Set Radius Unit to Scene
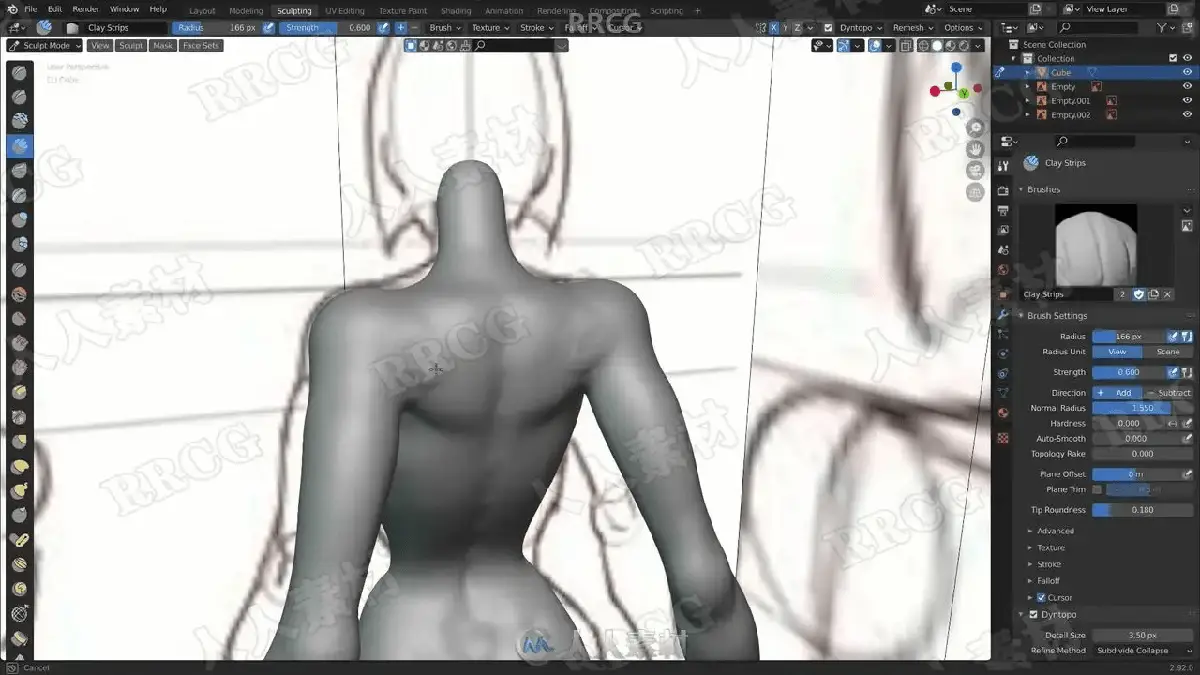Screen dimensions: 1200x675 click(1168, 352)
